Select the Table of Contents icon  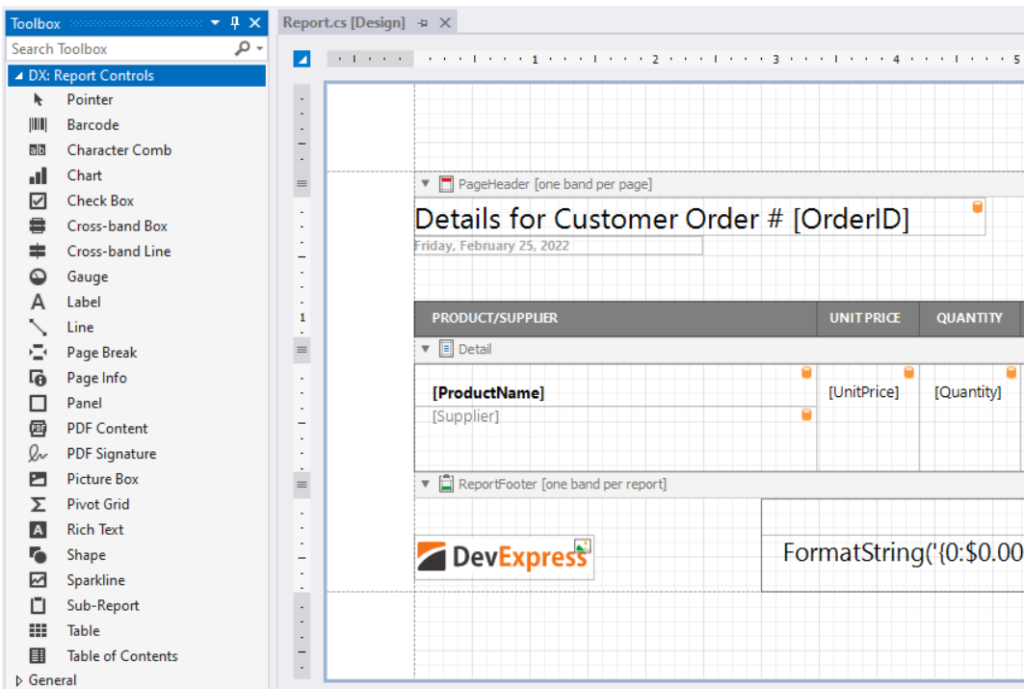38,656
